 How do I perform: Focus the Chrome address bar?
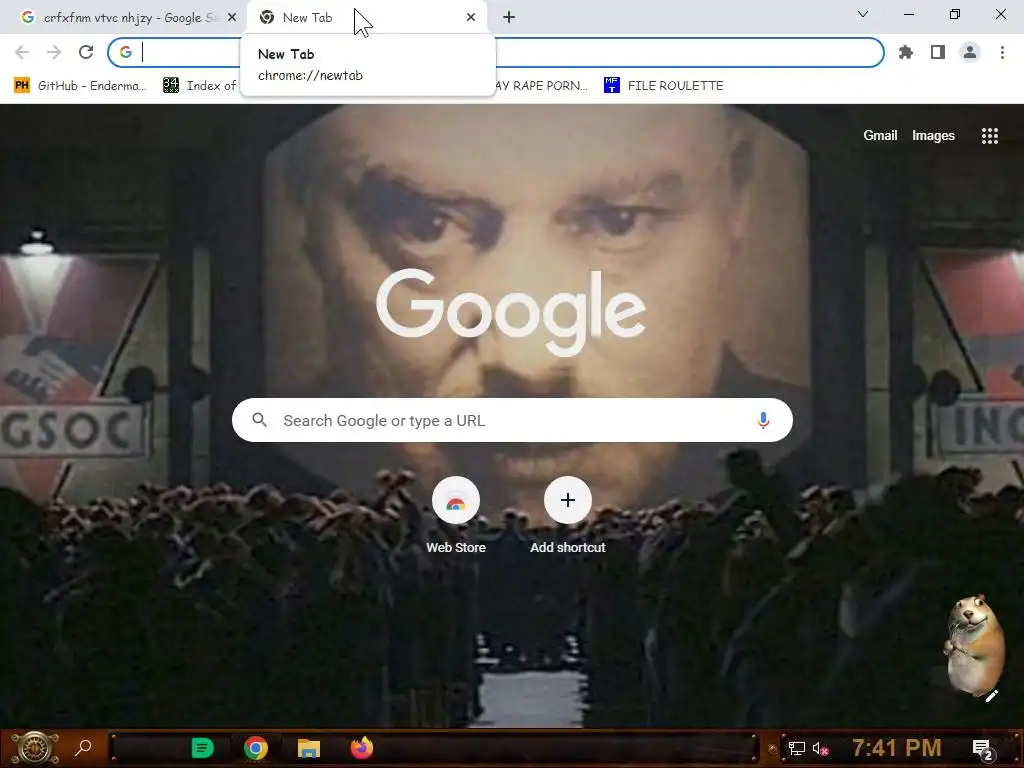(496, 52)
